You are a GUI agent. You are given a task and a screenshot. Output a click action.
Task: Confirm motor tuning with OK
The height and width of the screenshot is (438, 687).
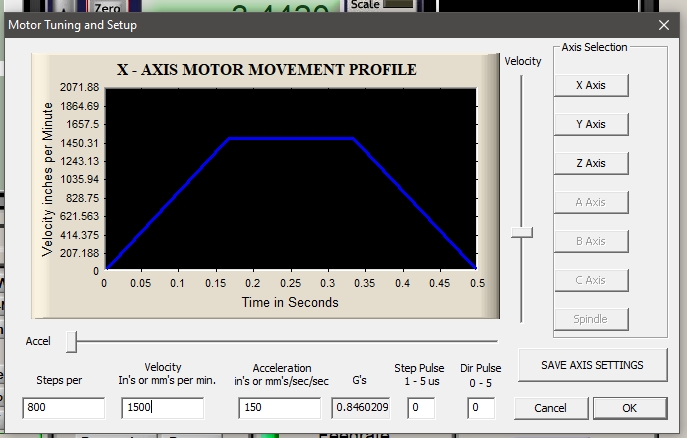[630, 408]
